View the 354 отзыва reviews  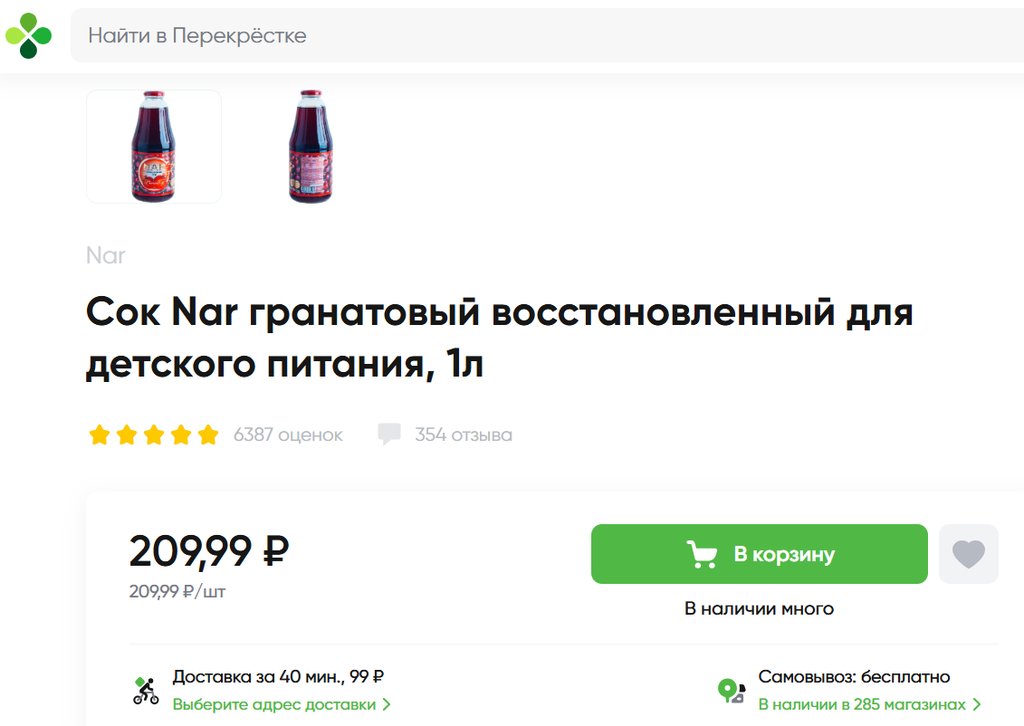(x=463, y=435)
